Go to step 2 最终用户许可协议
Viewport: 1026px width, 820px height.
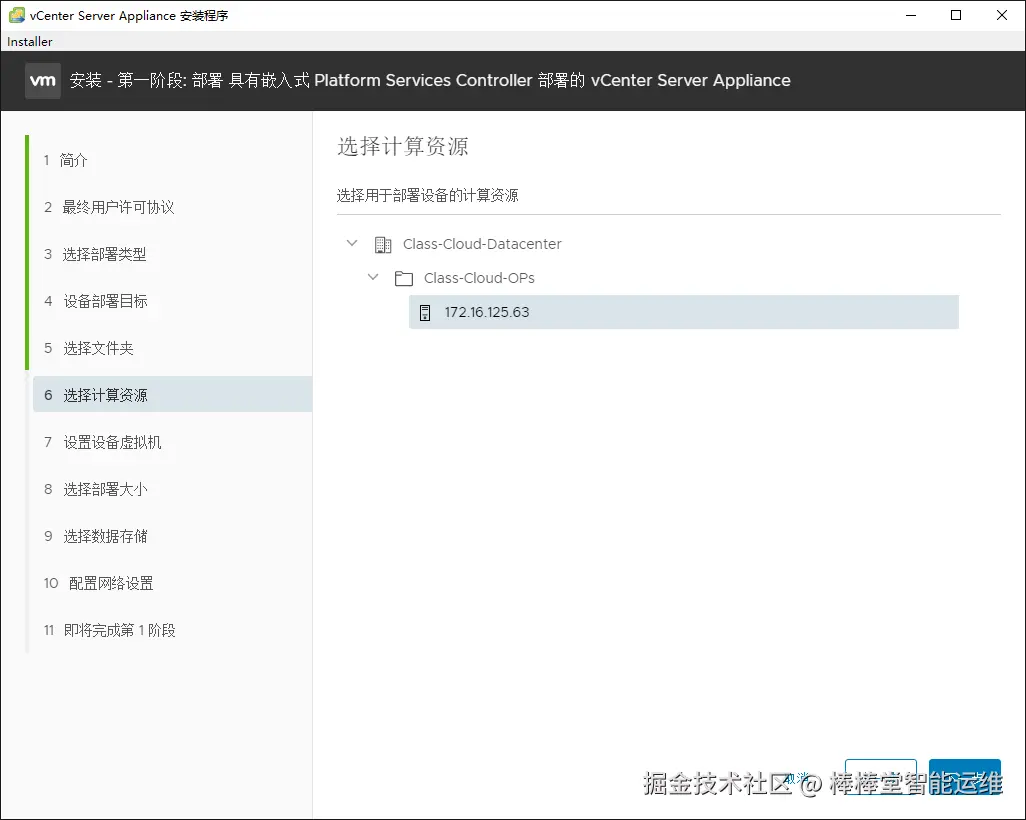pos(109,207)
